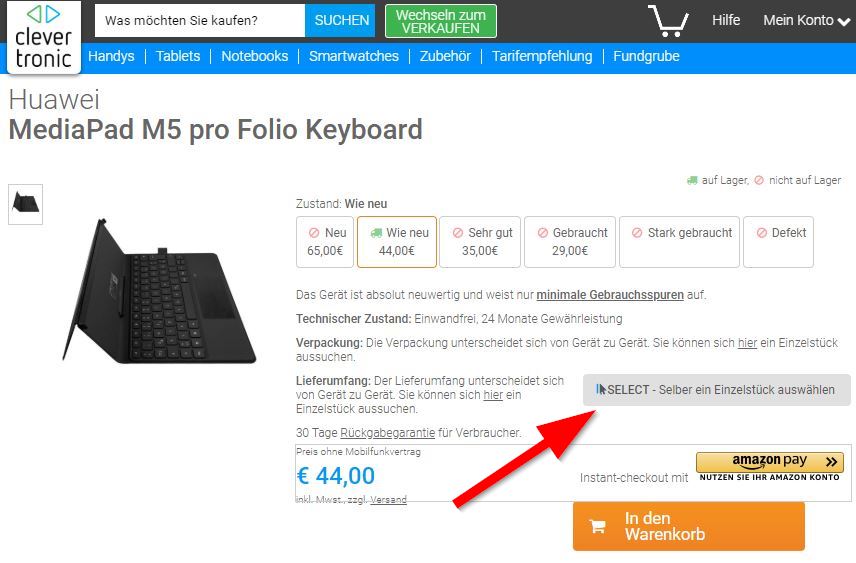Open the Handys category menu

tap(111, 56)
